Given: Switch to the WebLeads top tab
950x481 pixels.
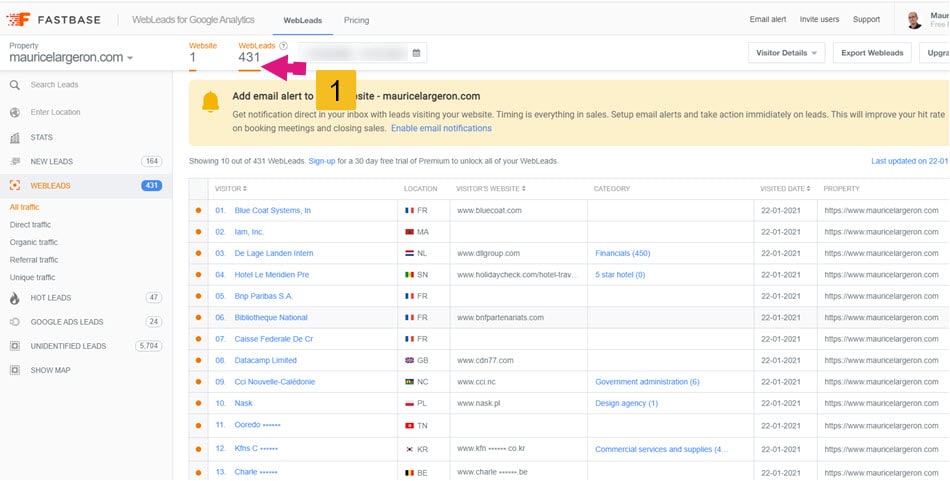Looking at the screenshot, I should click(x=302, y=20).
